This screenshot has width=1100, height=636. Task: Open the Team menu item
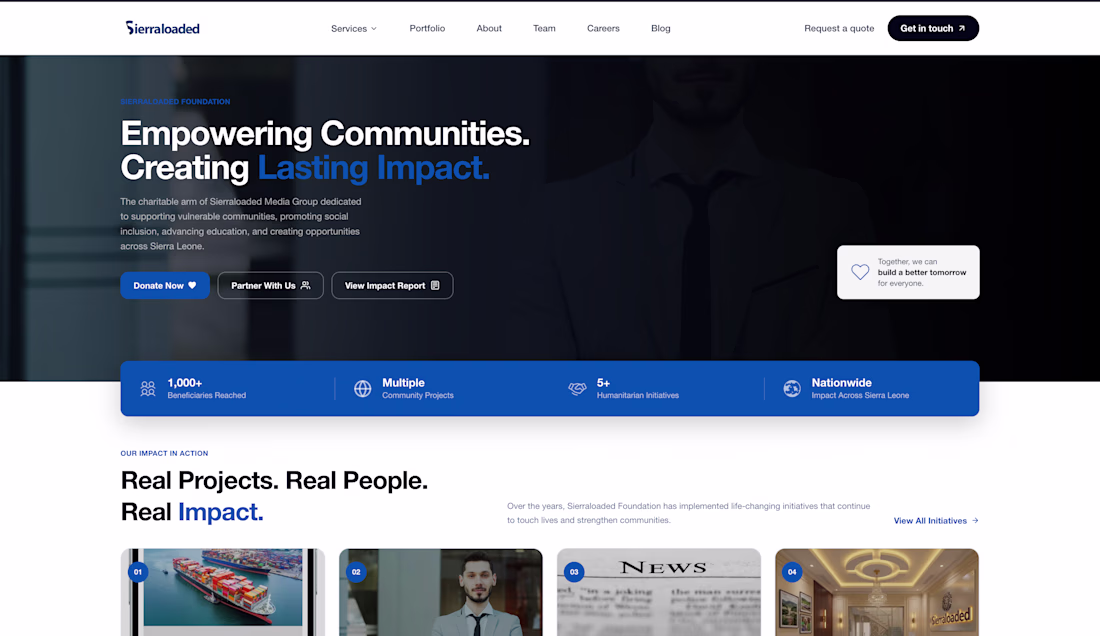544,28
